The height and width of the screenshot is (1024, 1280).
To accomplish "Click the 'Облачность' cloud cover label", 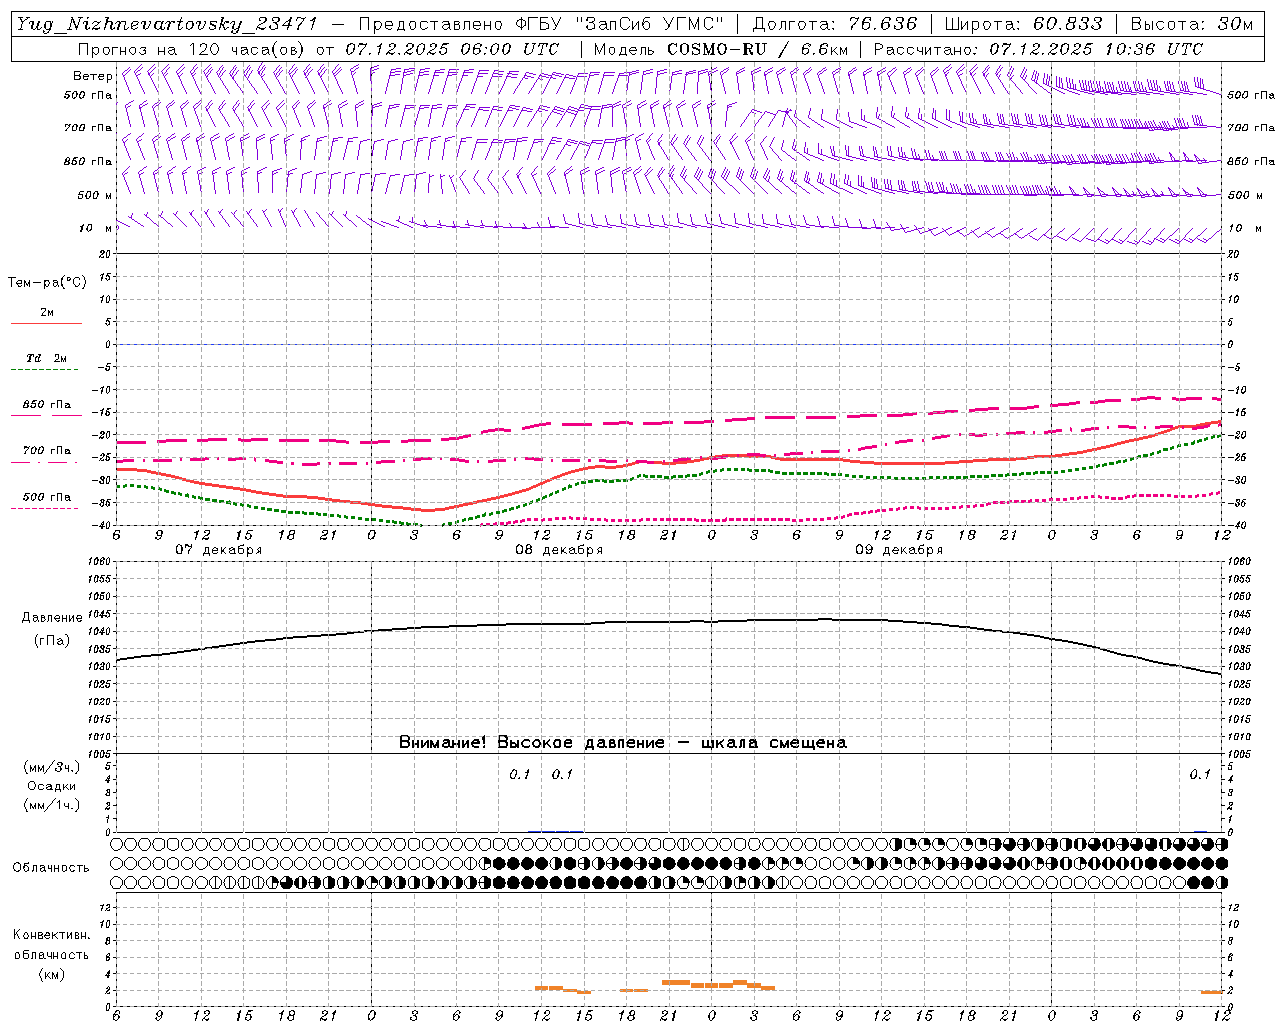I will (x=51, y=868).
